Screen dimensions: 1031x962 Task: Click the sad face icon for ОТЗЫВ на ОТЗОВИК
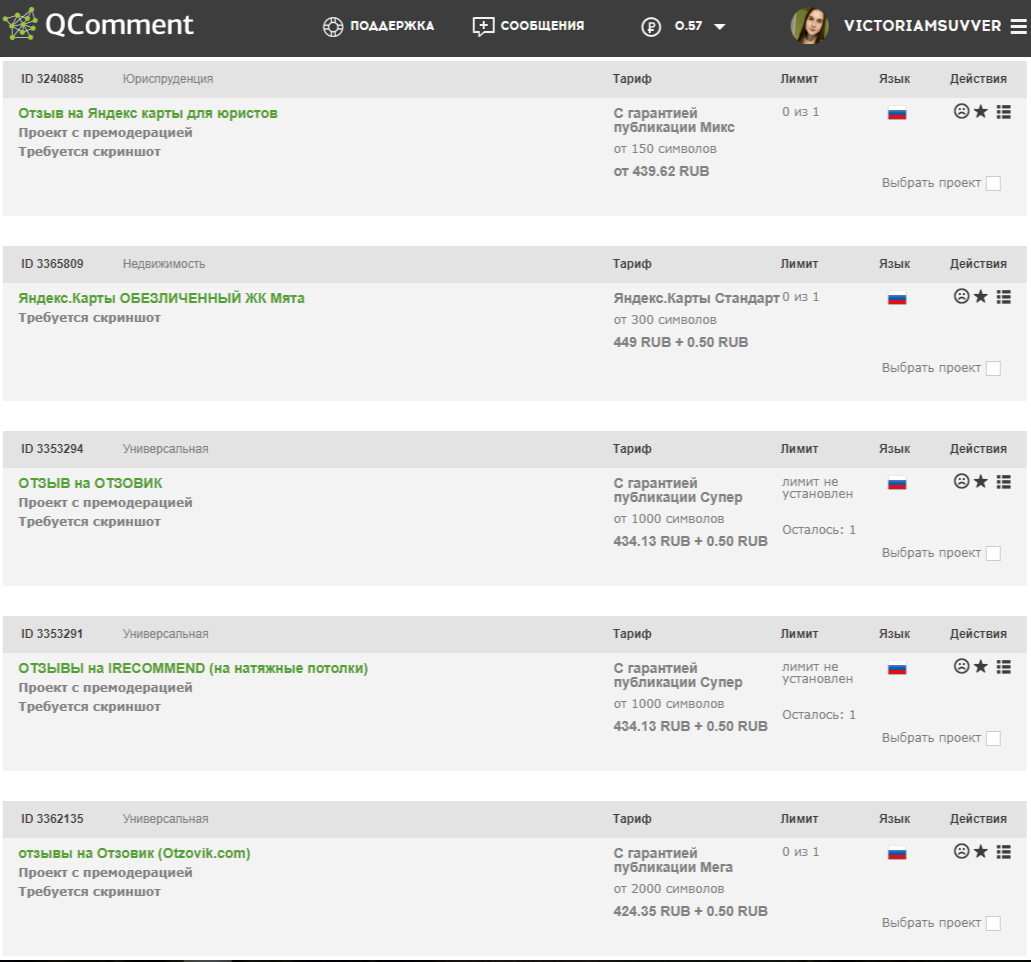pos(961,481)
